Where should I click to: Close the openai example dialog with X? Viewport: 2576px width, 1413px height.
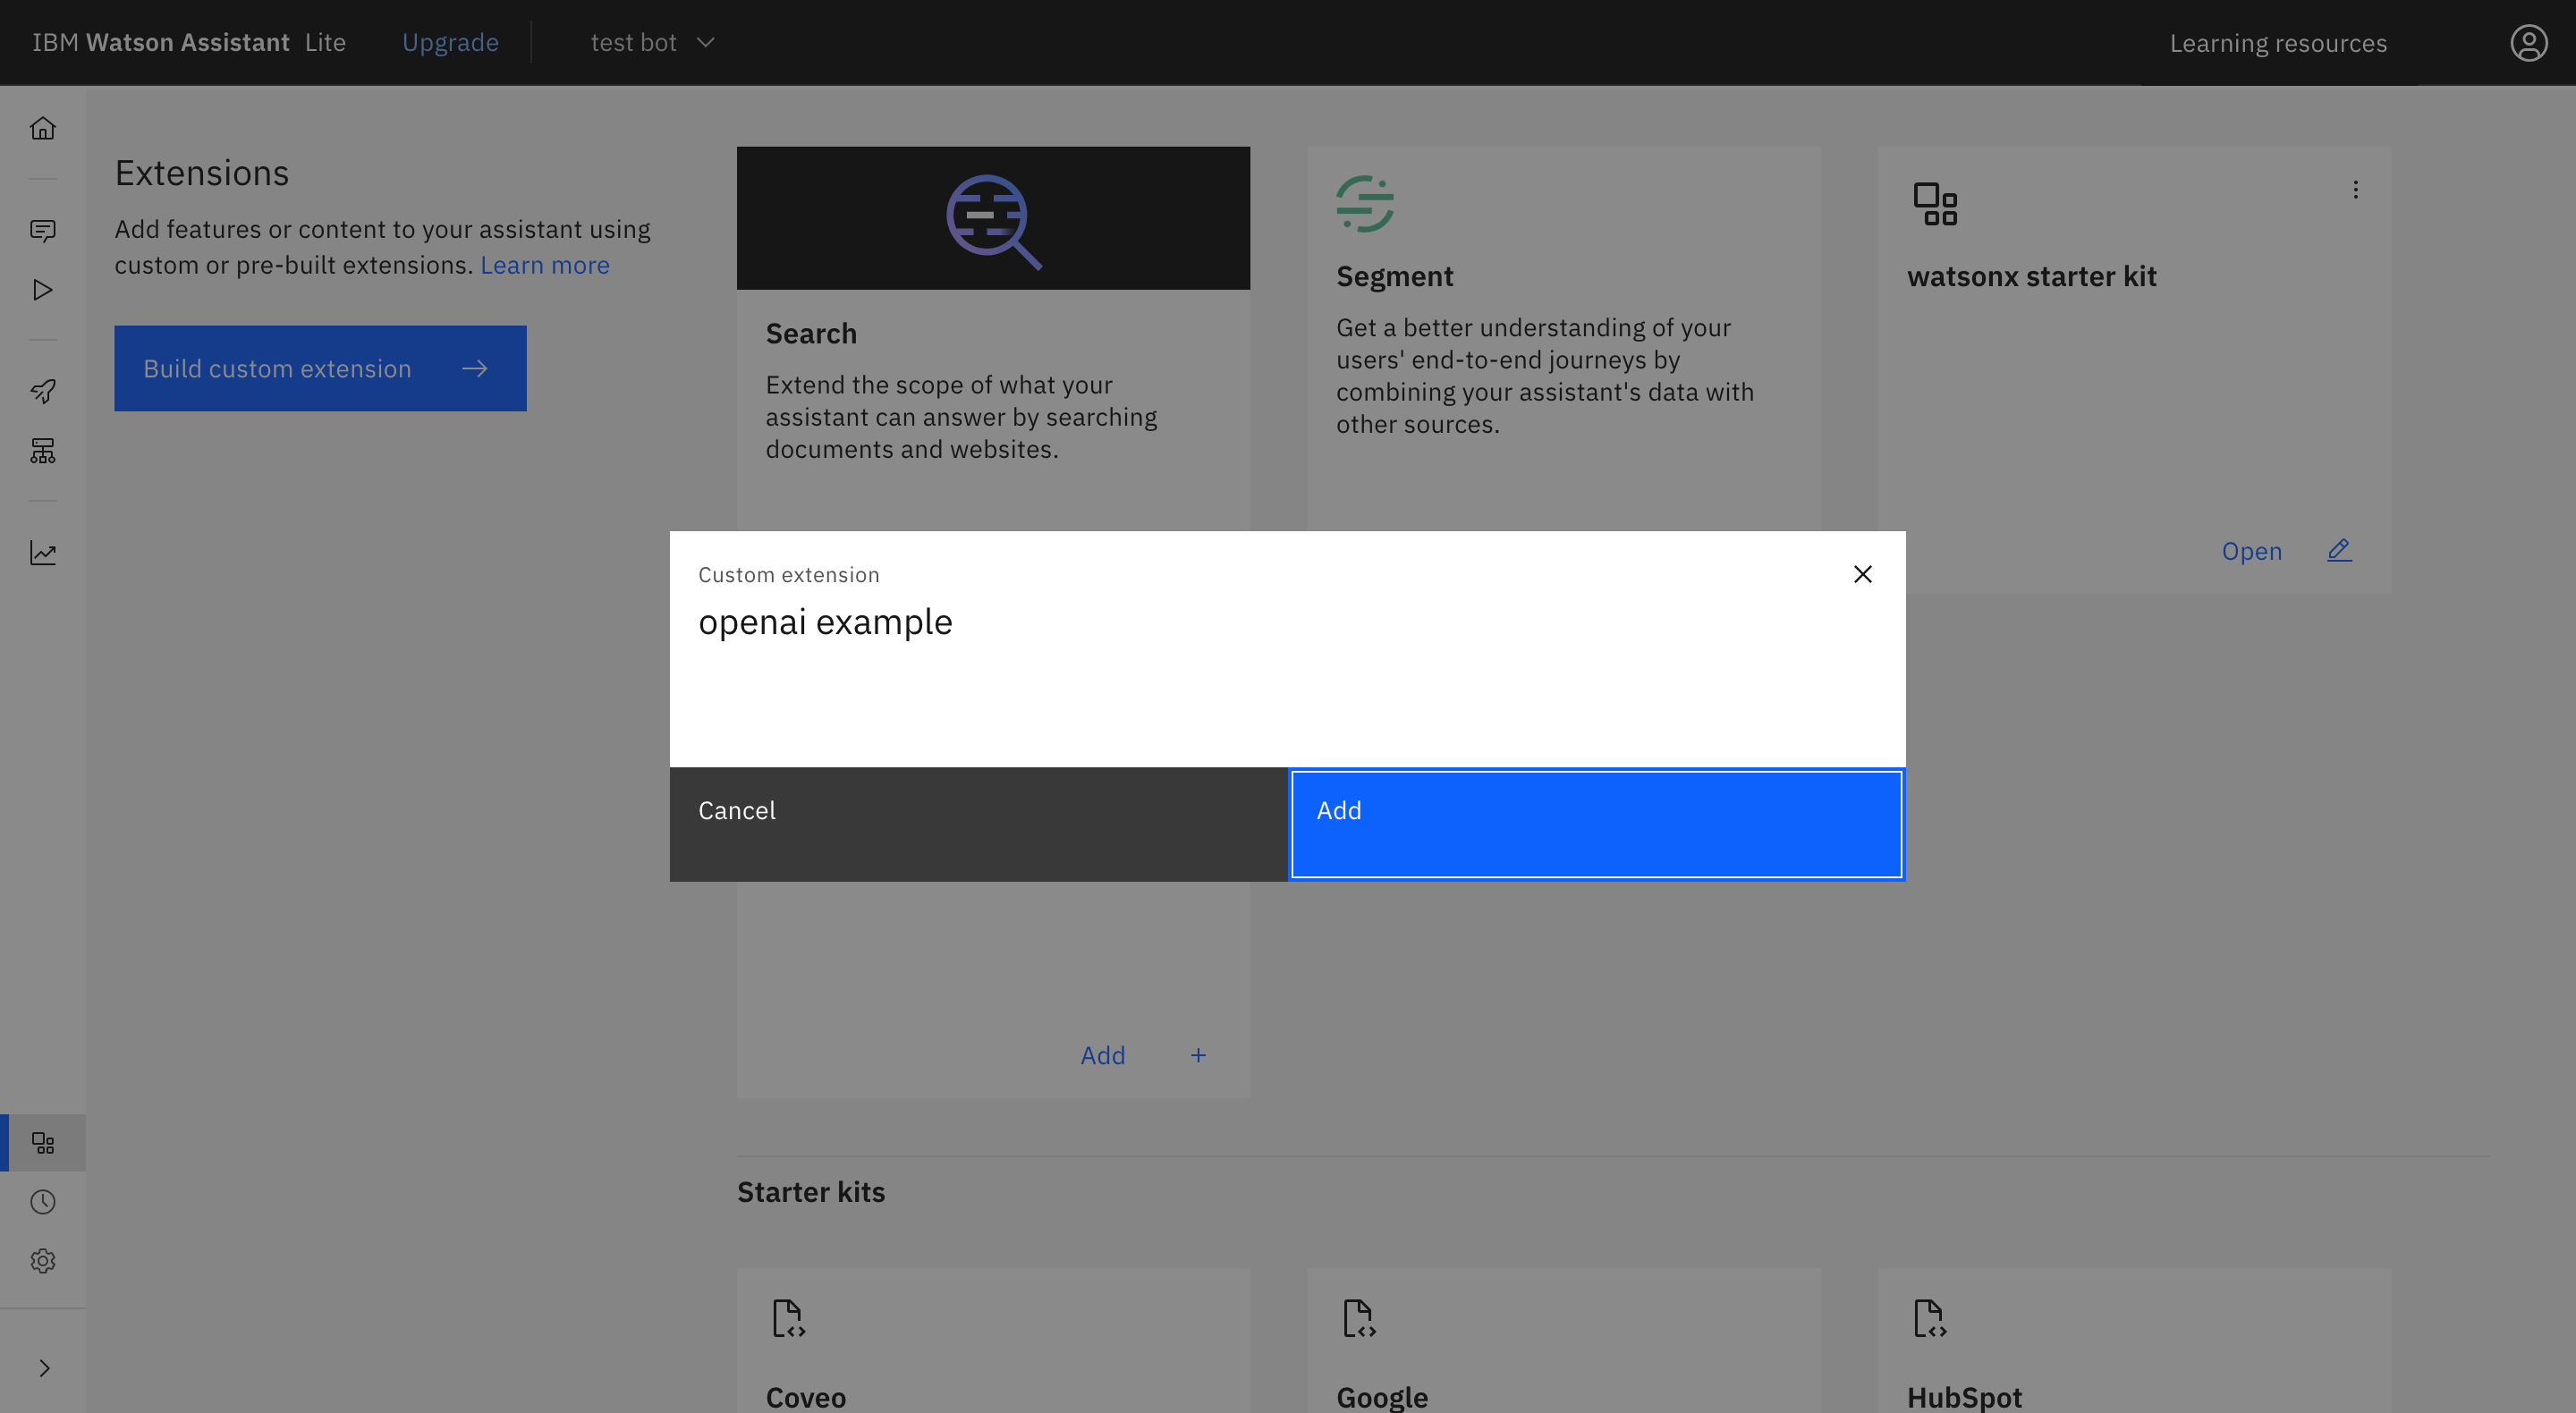1862,574
